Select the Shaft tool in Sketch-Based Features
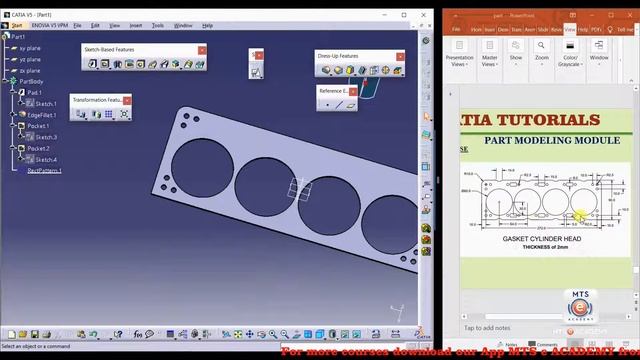Viewport: 640px width, 360px height. [x=117, y=64]
